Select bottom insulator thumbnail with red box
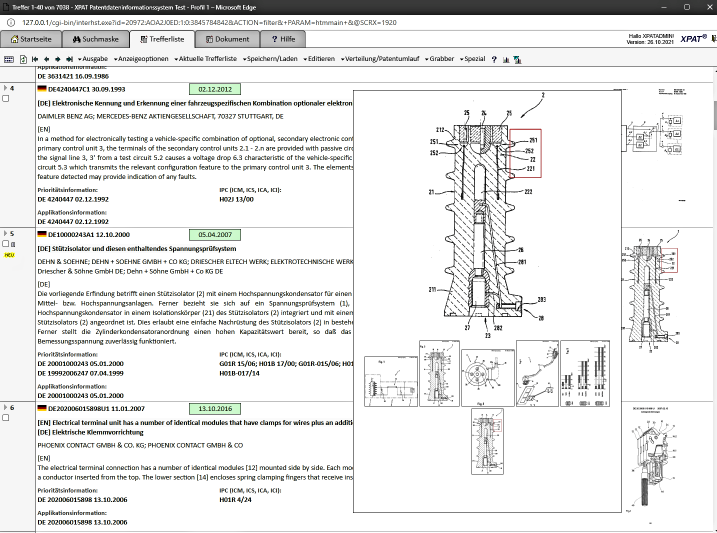The image size is (717, 533). tap(487, 441)
